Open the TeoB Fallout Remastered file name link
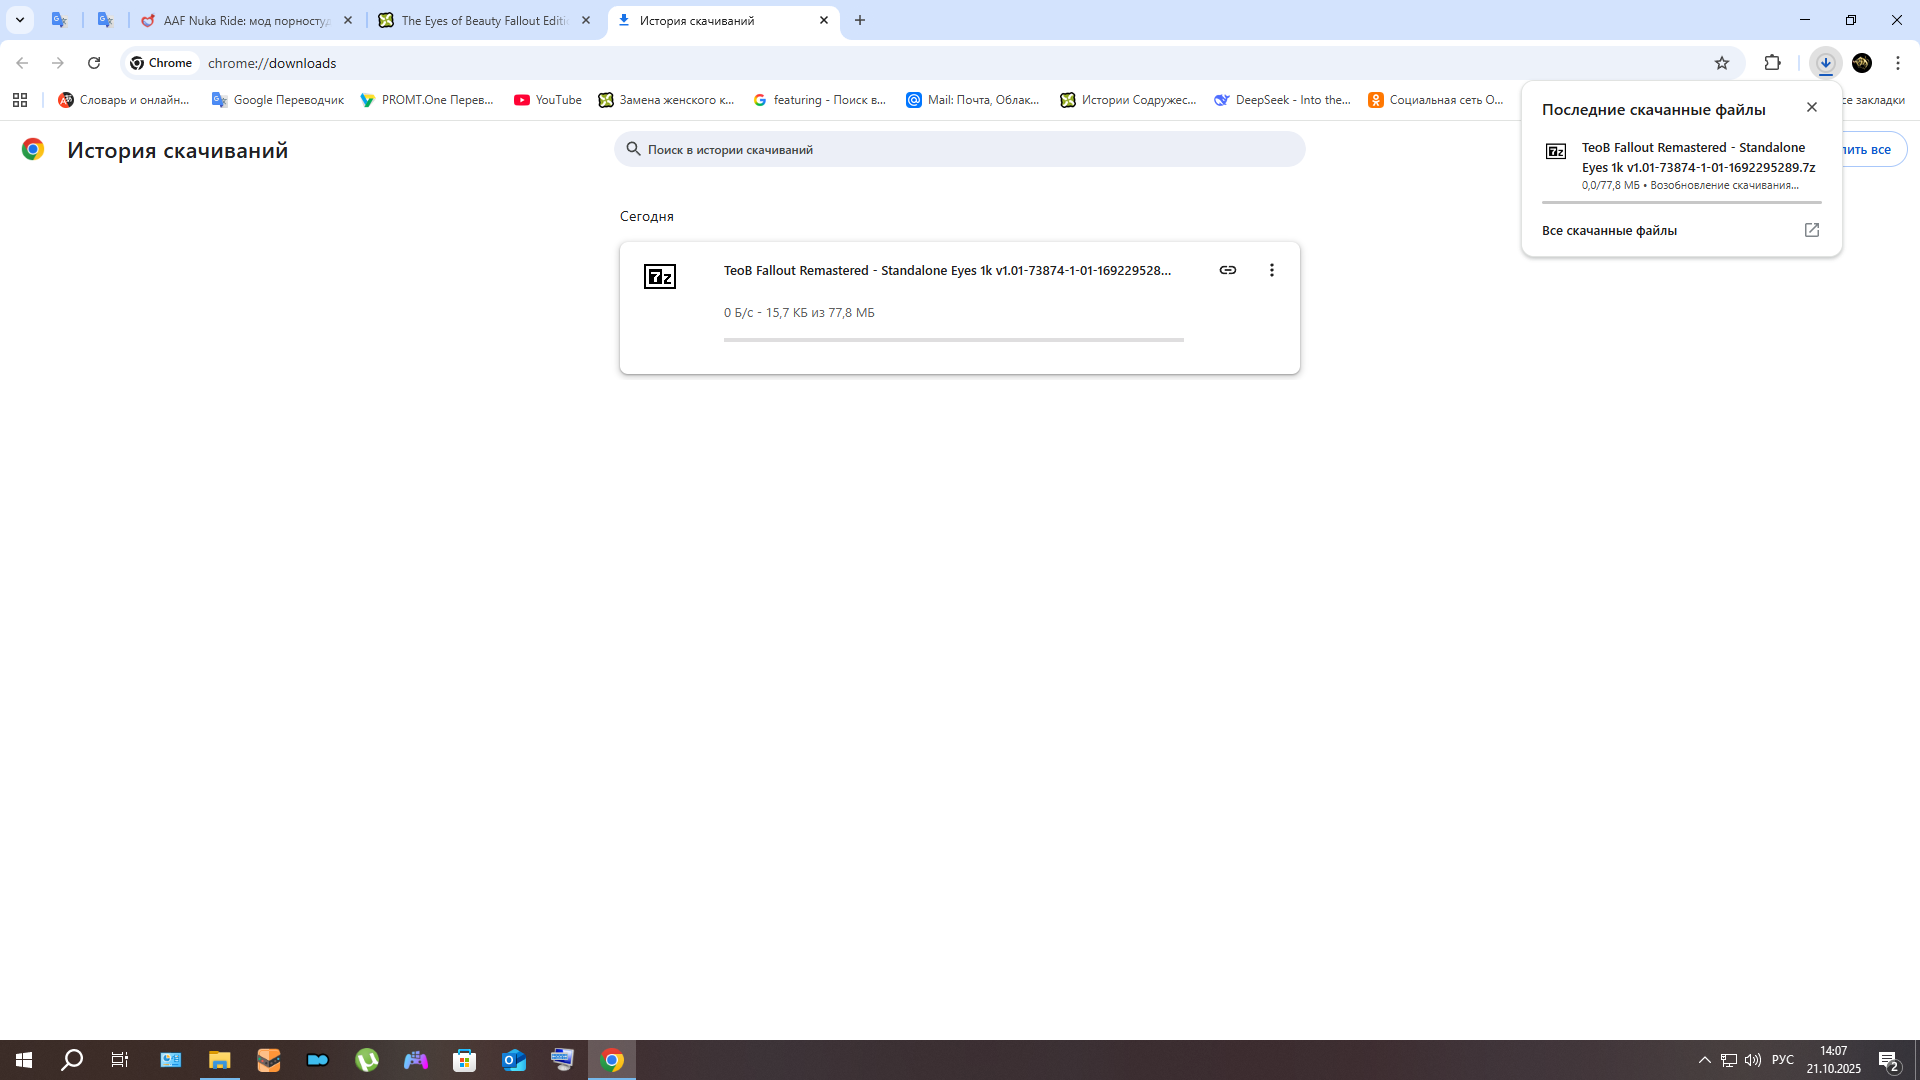 pos(947,270)
